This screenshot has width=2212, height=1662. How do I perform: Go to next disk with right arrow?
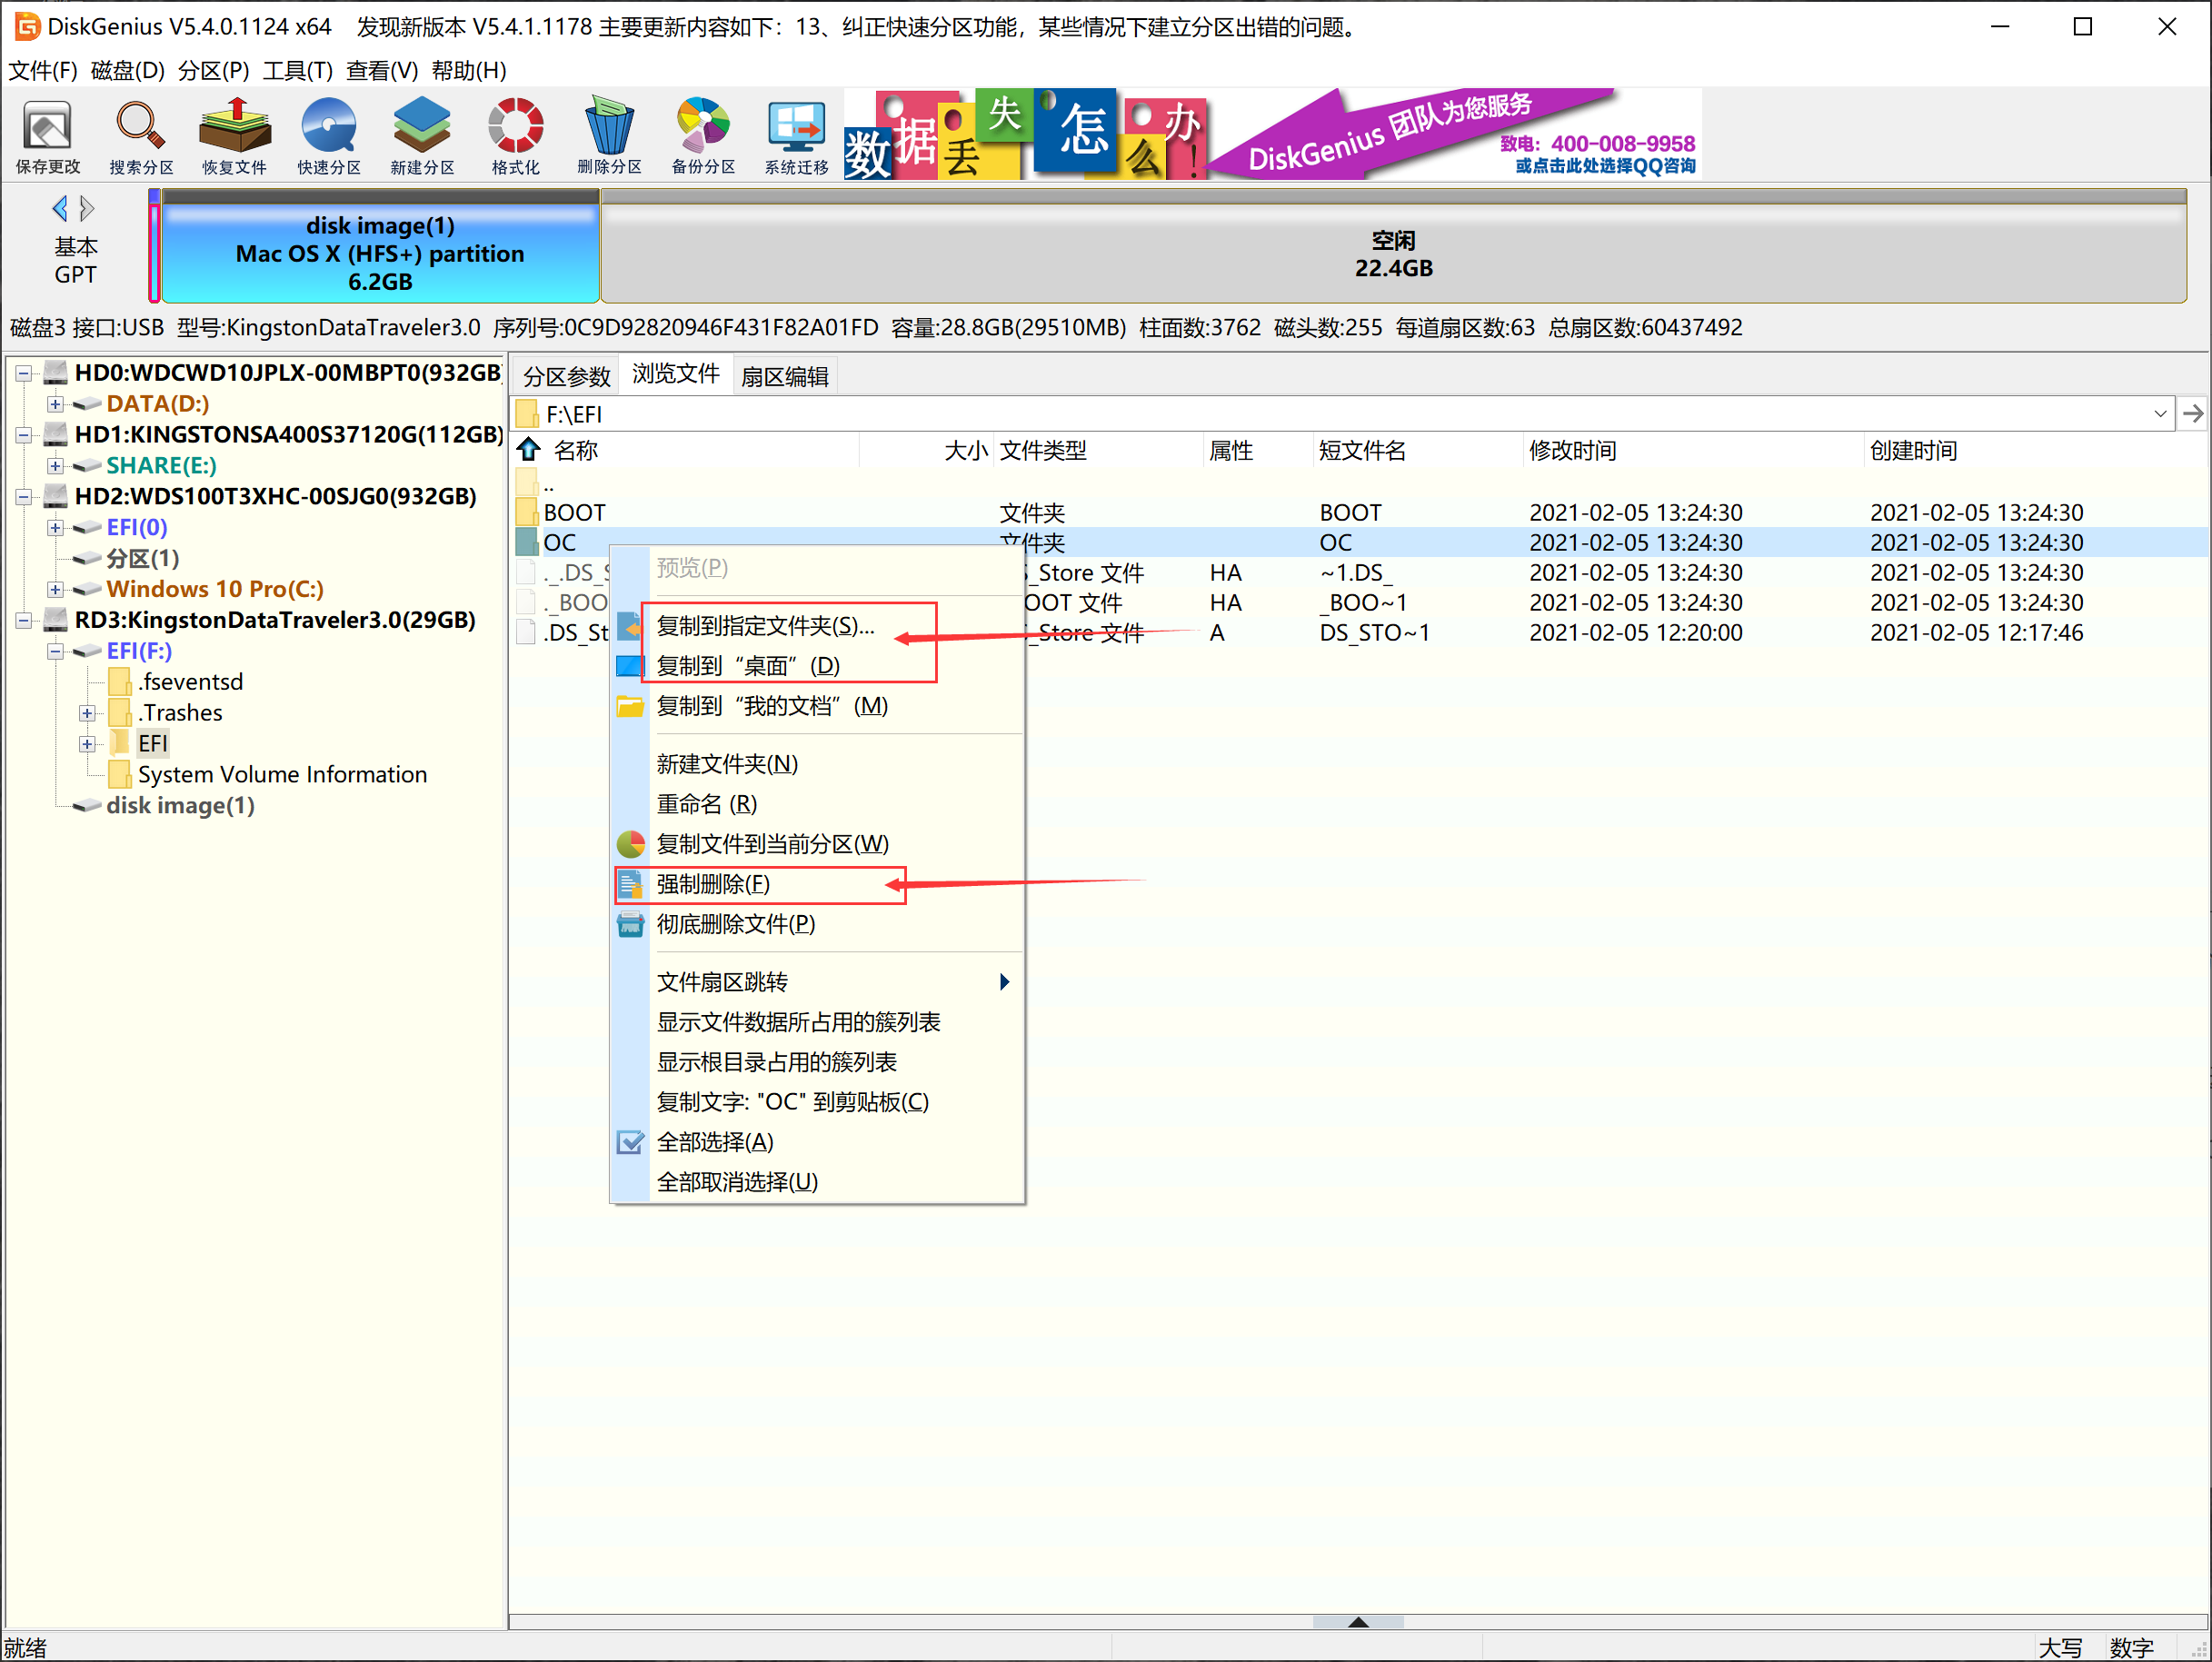87,208
